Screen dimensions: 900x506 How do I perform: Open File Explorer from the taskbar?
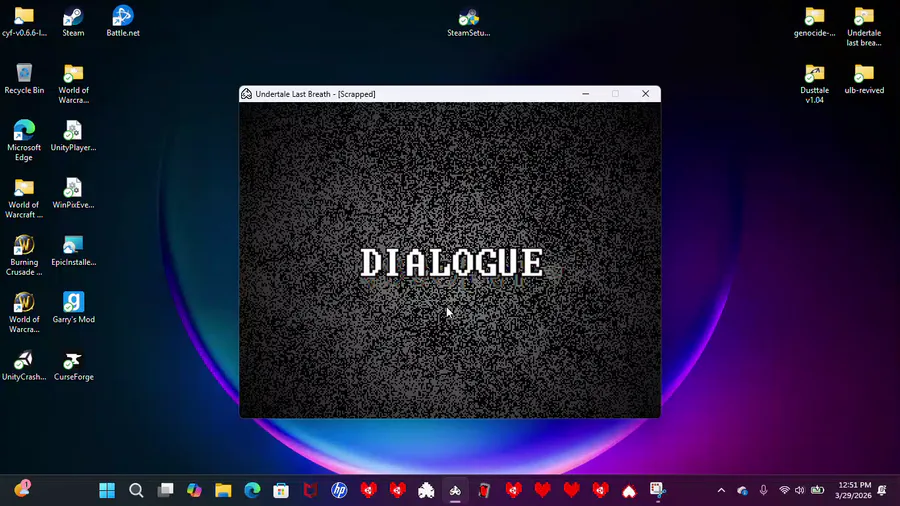point(223,491)
